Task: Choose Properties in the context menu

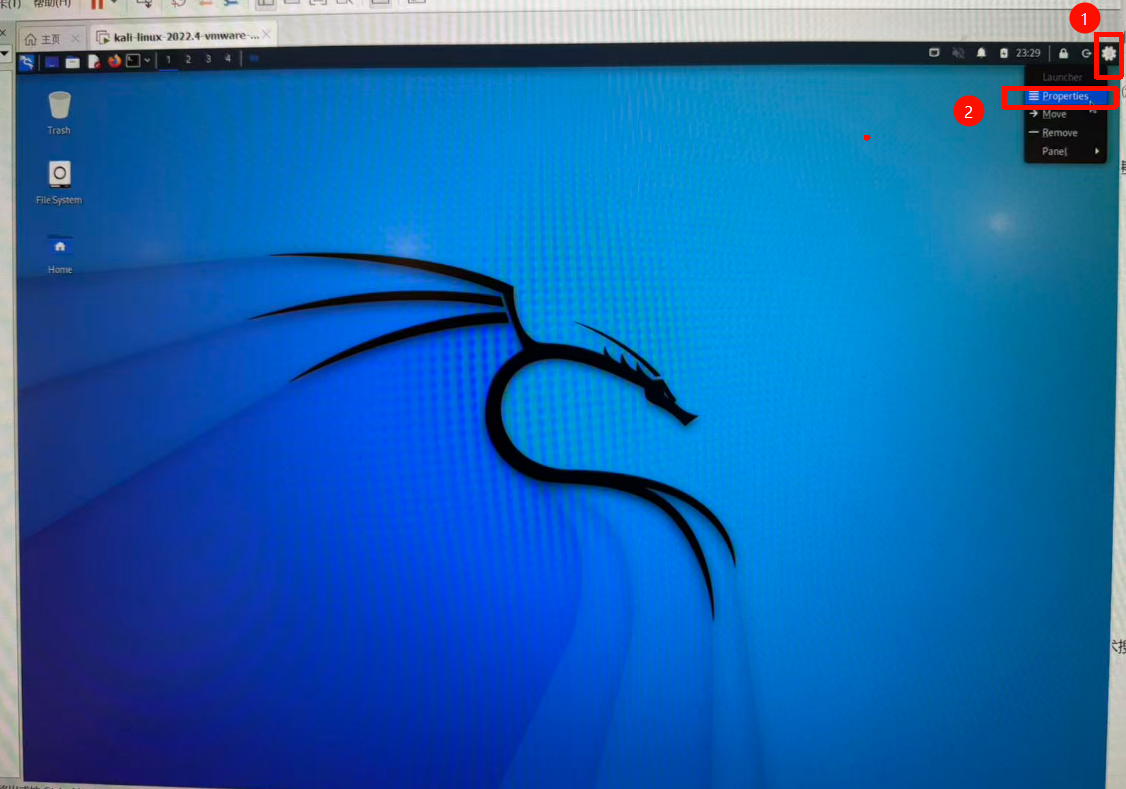Action: point(1065,96)
